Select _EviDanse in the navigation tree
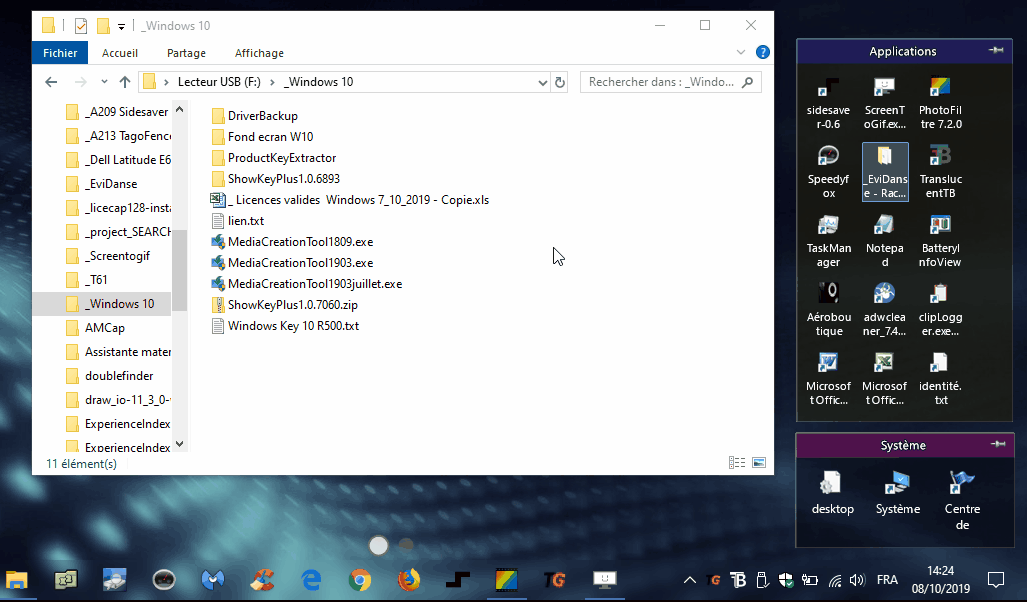Screen dimensions: 1027x602 102,184
